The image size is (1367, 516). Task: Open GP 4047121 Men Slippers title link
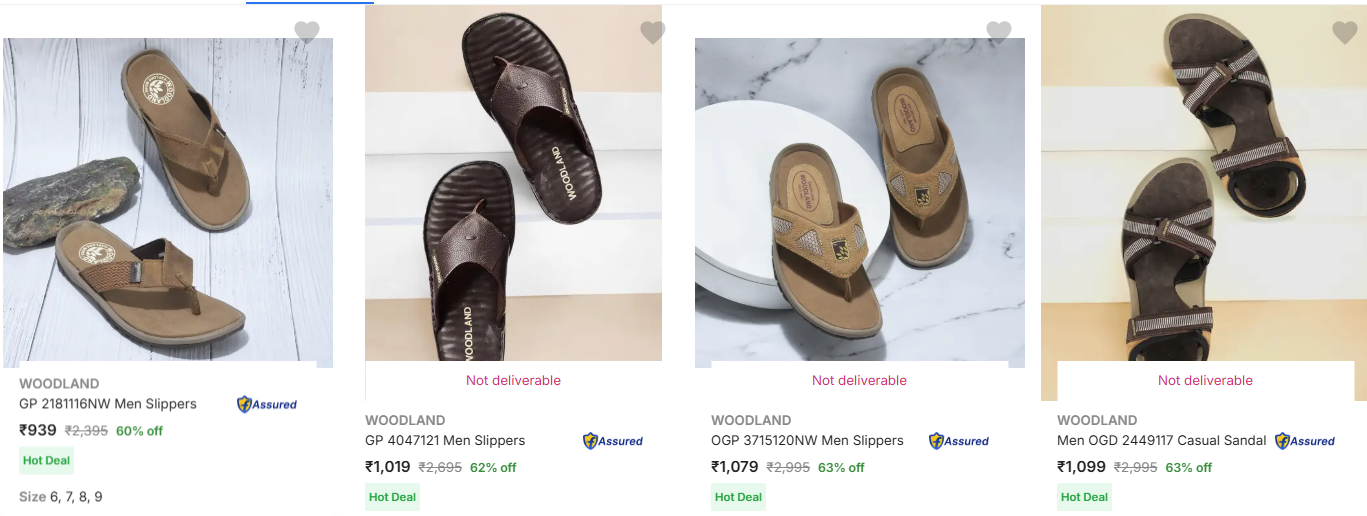tap(445, 440)
